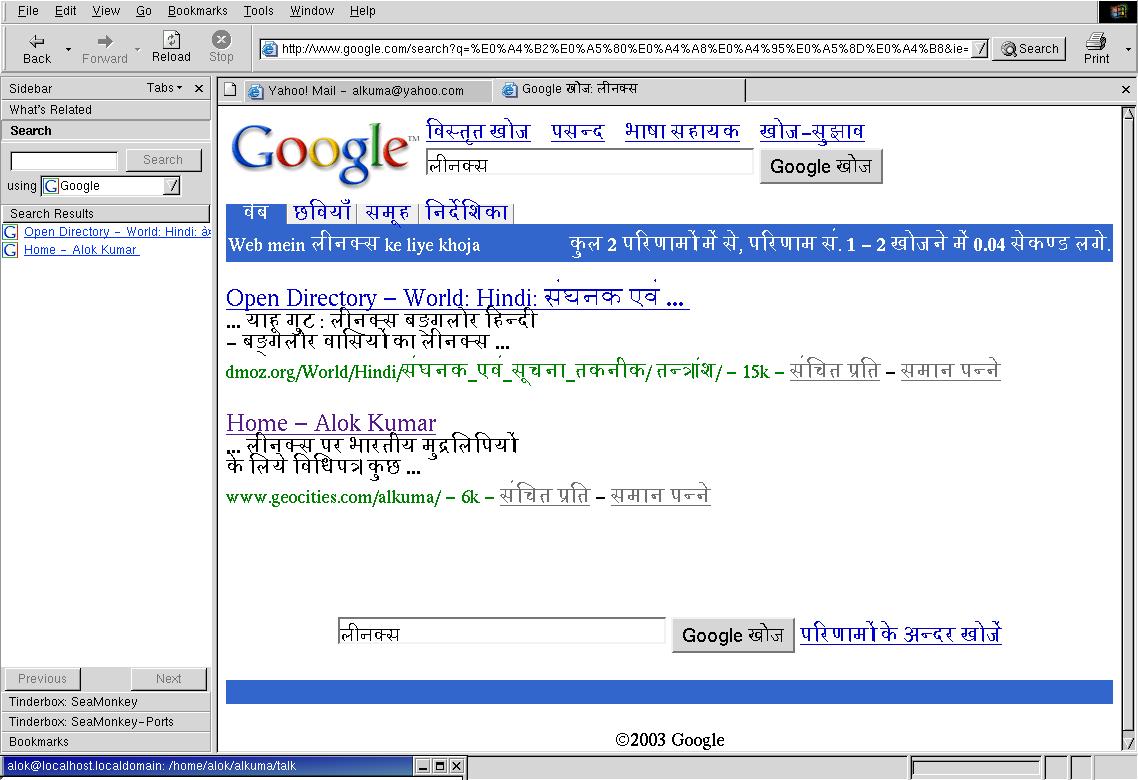Open sidebar result Home - Alok Kumar
This screenshot has height=780, width=1138.
coord(81,250)
